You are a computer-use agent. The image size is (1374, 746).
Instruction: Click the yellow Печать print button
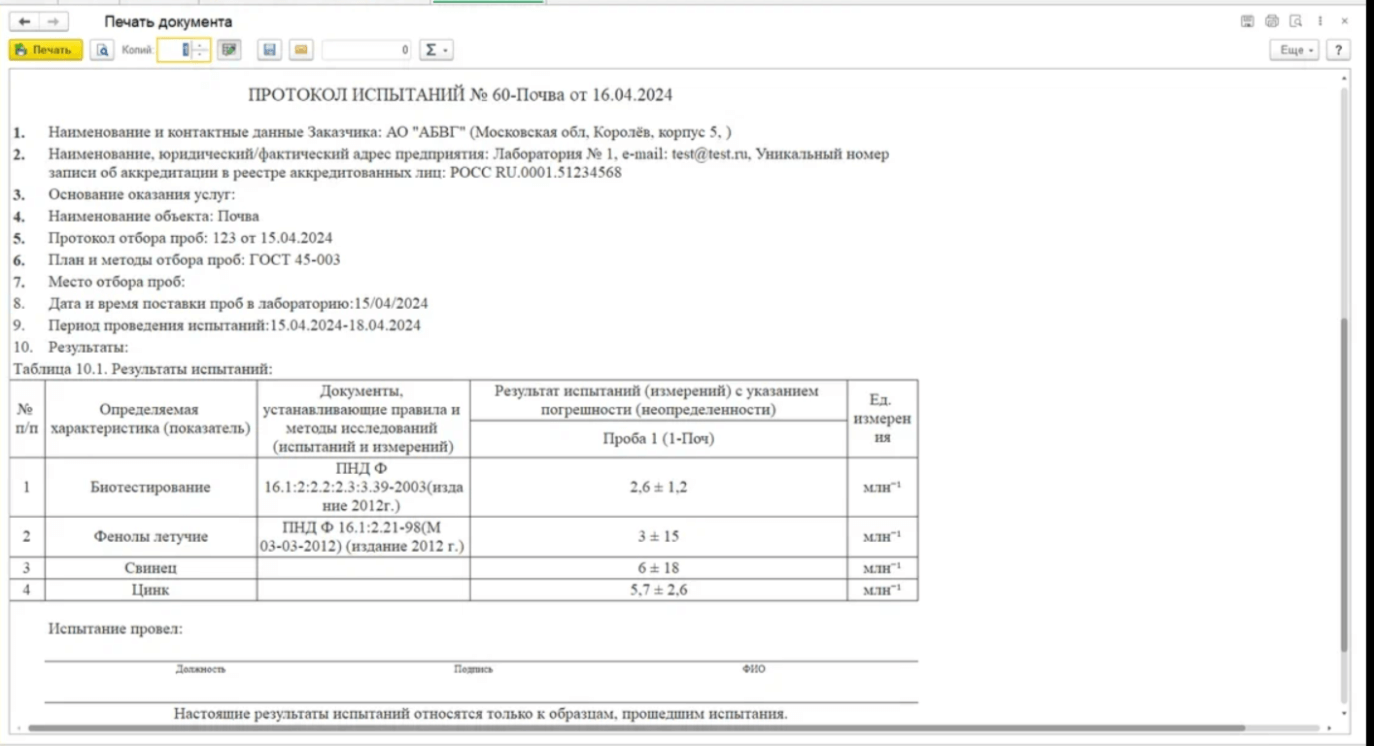(x=45, y=50)
